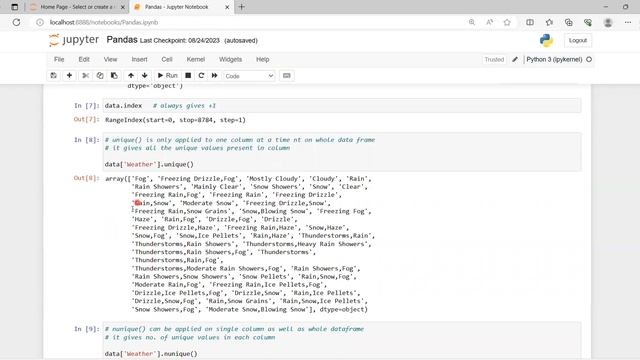Open the View menu
Viewport: 640px width, 360px height.
coord(110,59)
